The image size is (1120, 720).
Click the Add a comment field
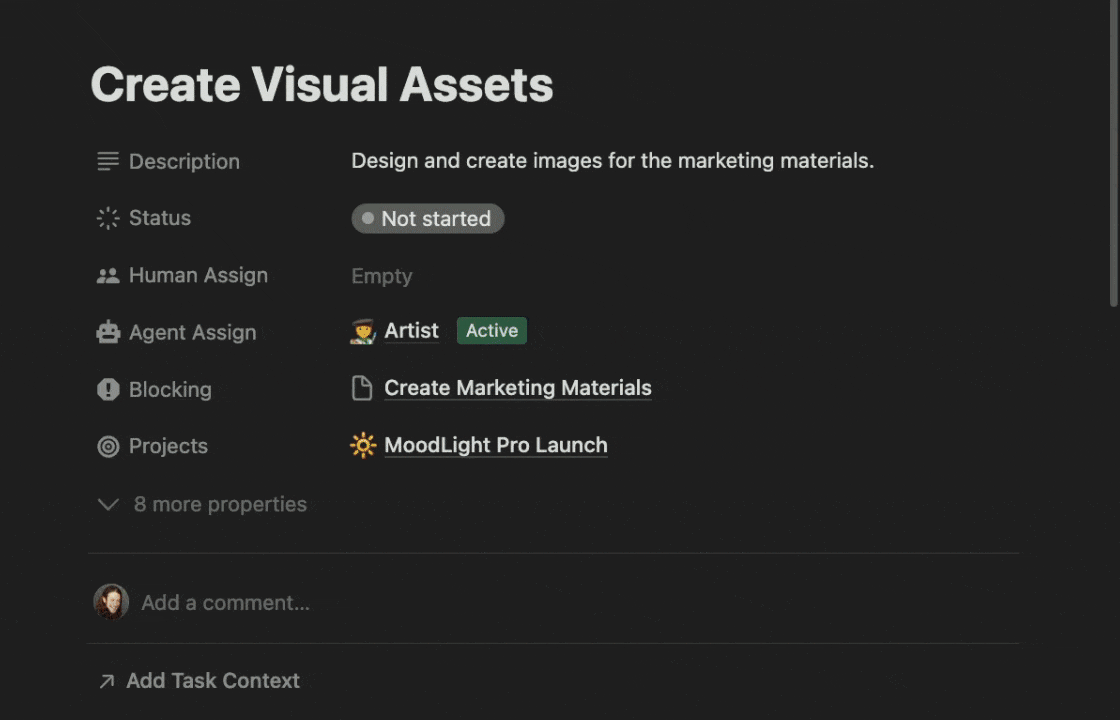point(225,602)
